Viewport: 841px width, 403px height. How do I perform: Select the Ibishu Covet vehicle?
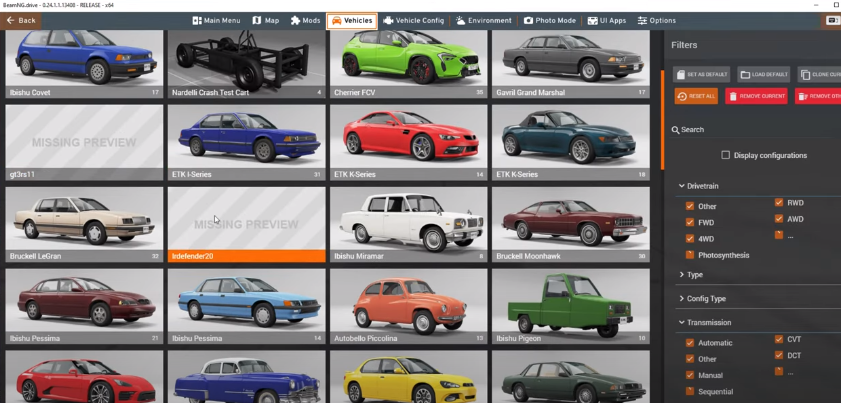tap(84, 64)
